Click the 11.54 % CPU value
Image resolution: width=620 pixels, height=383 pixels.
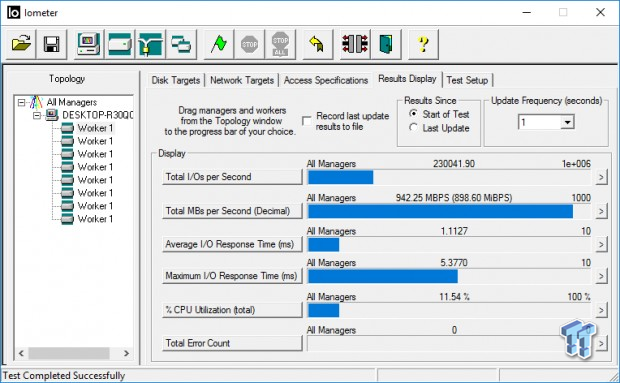coord(454,296)
